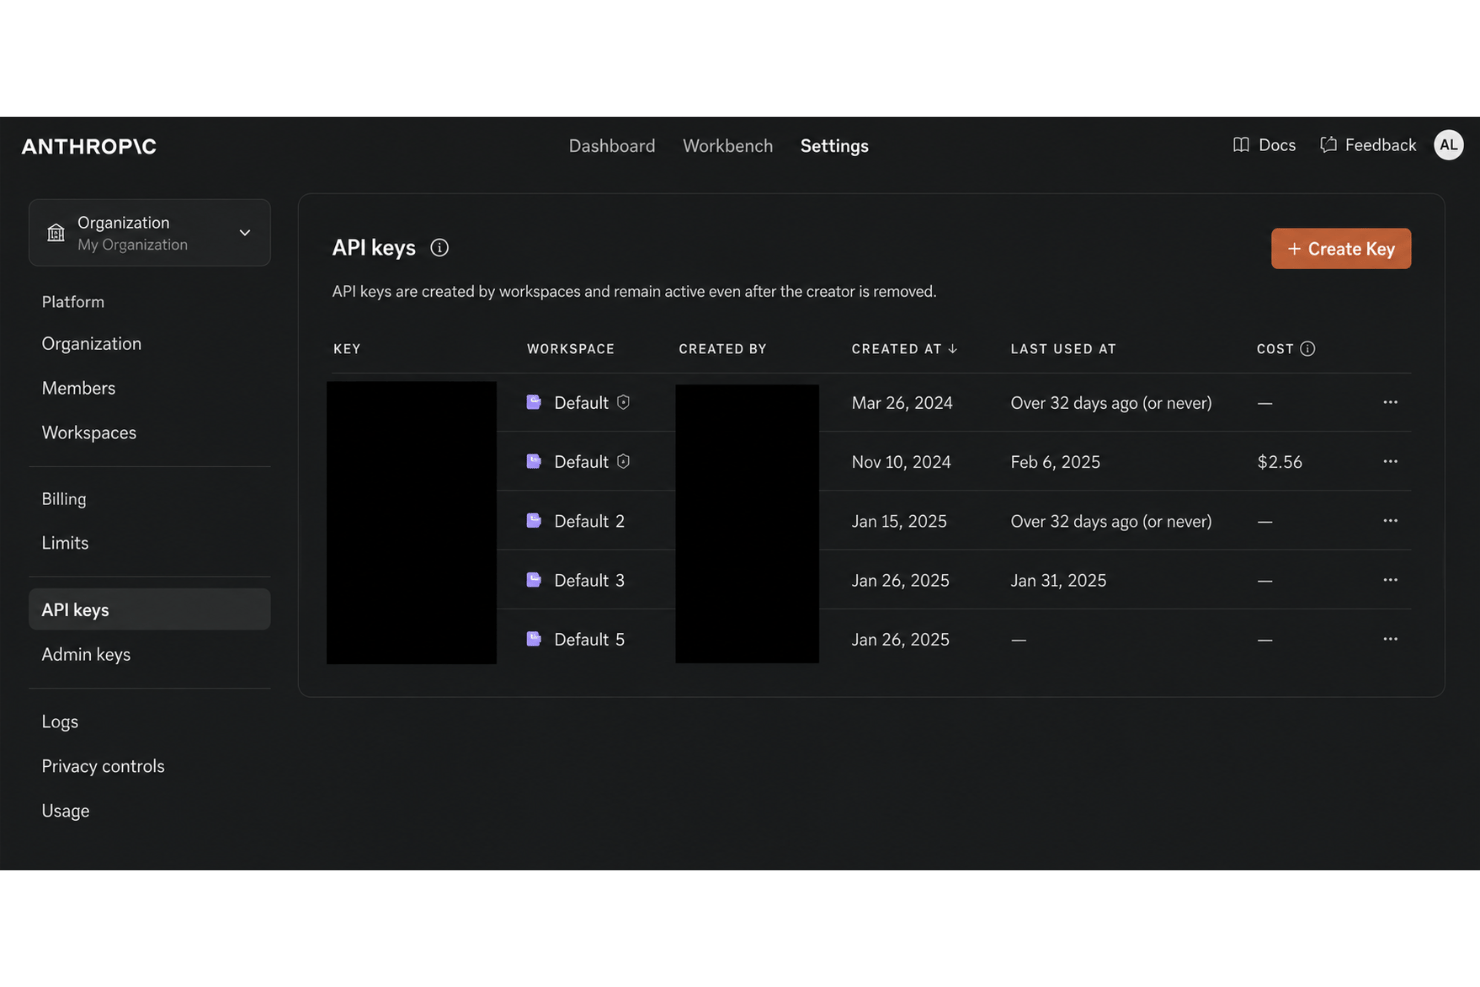The width and height of the screenshot is (1480, 987).
Task: Click the $2.56 cost value
Action: tap(1279, 462)
